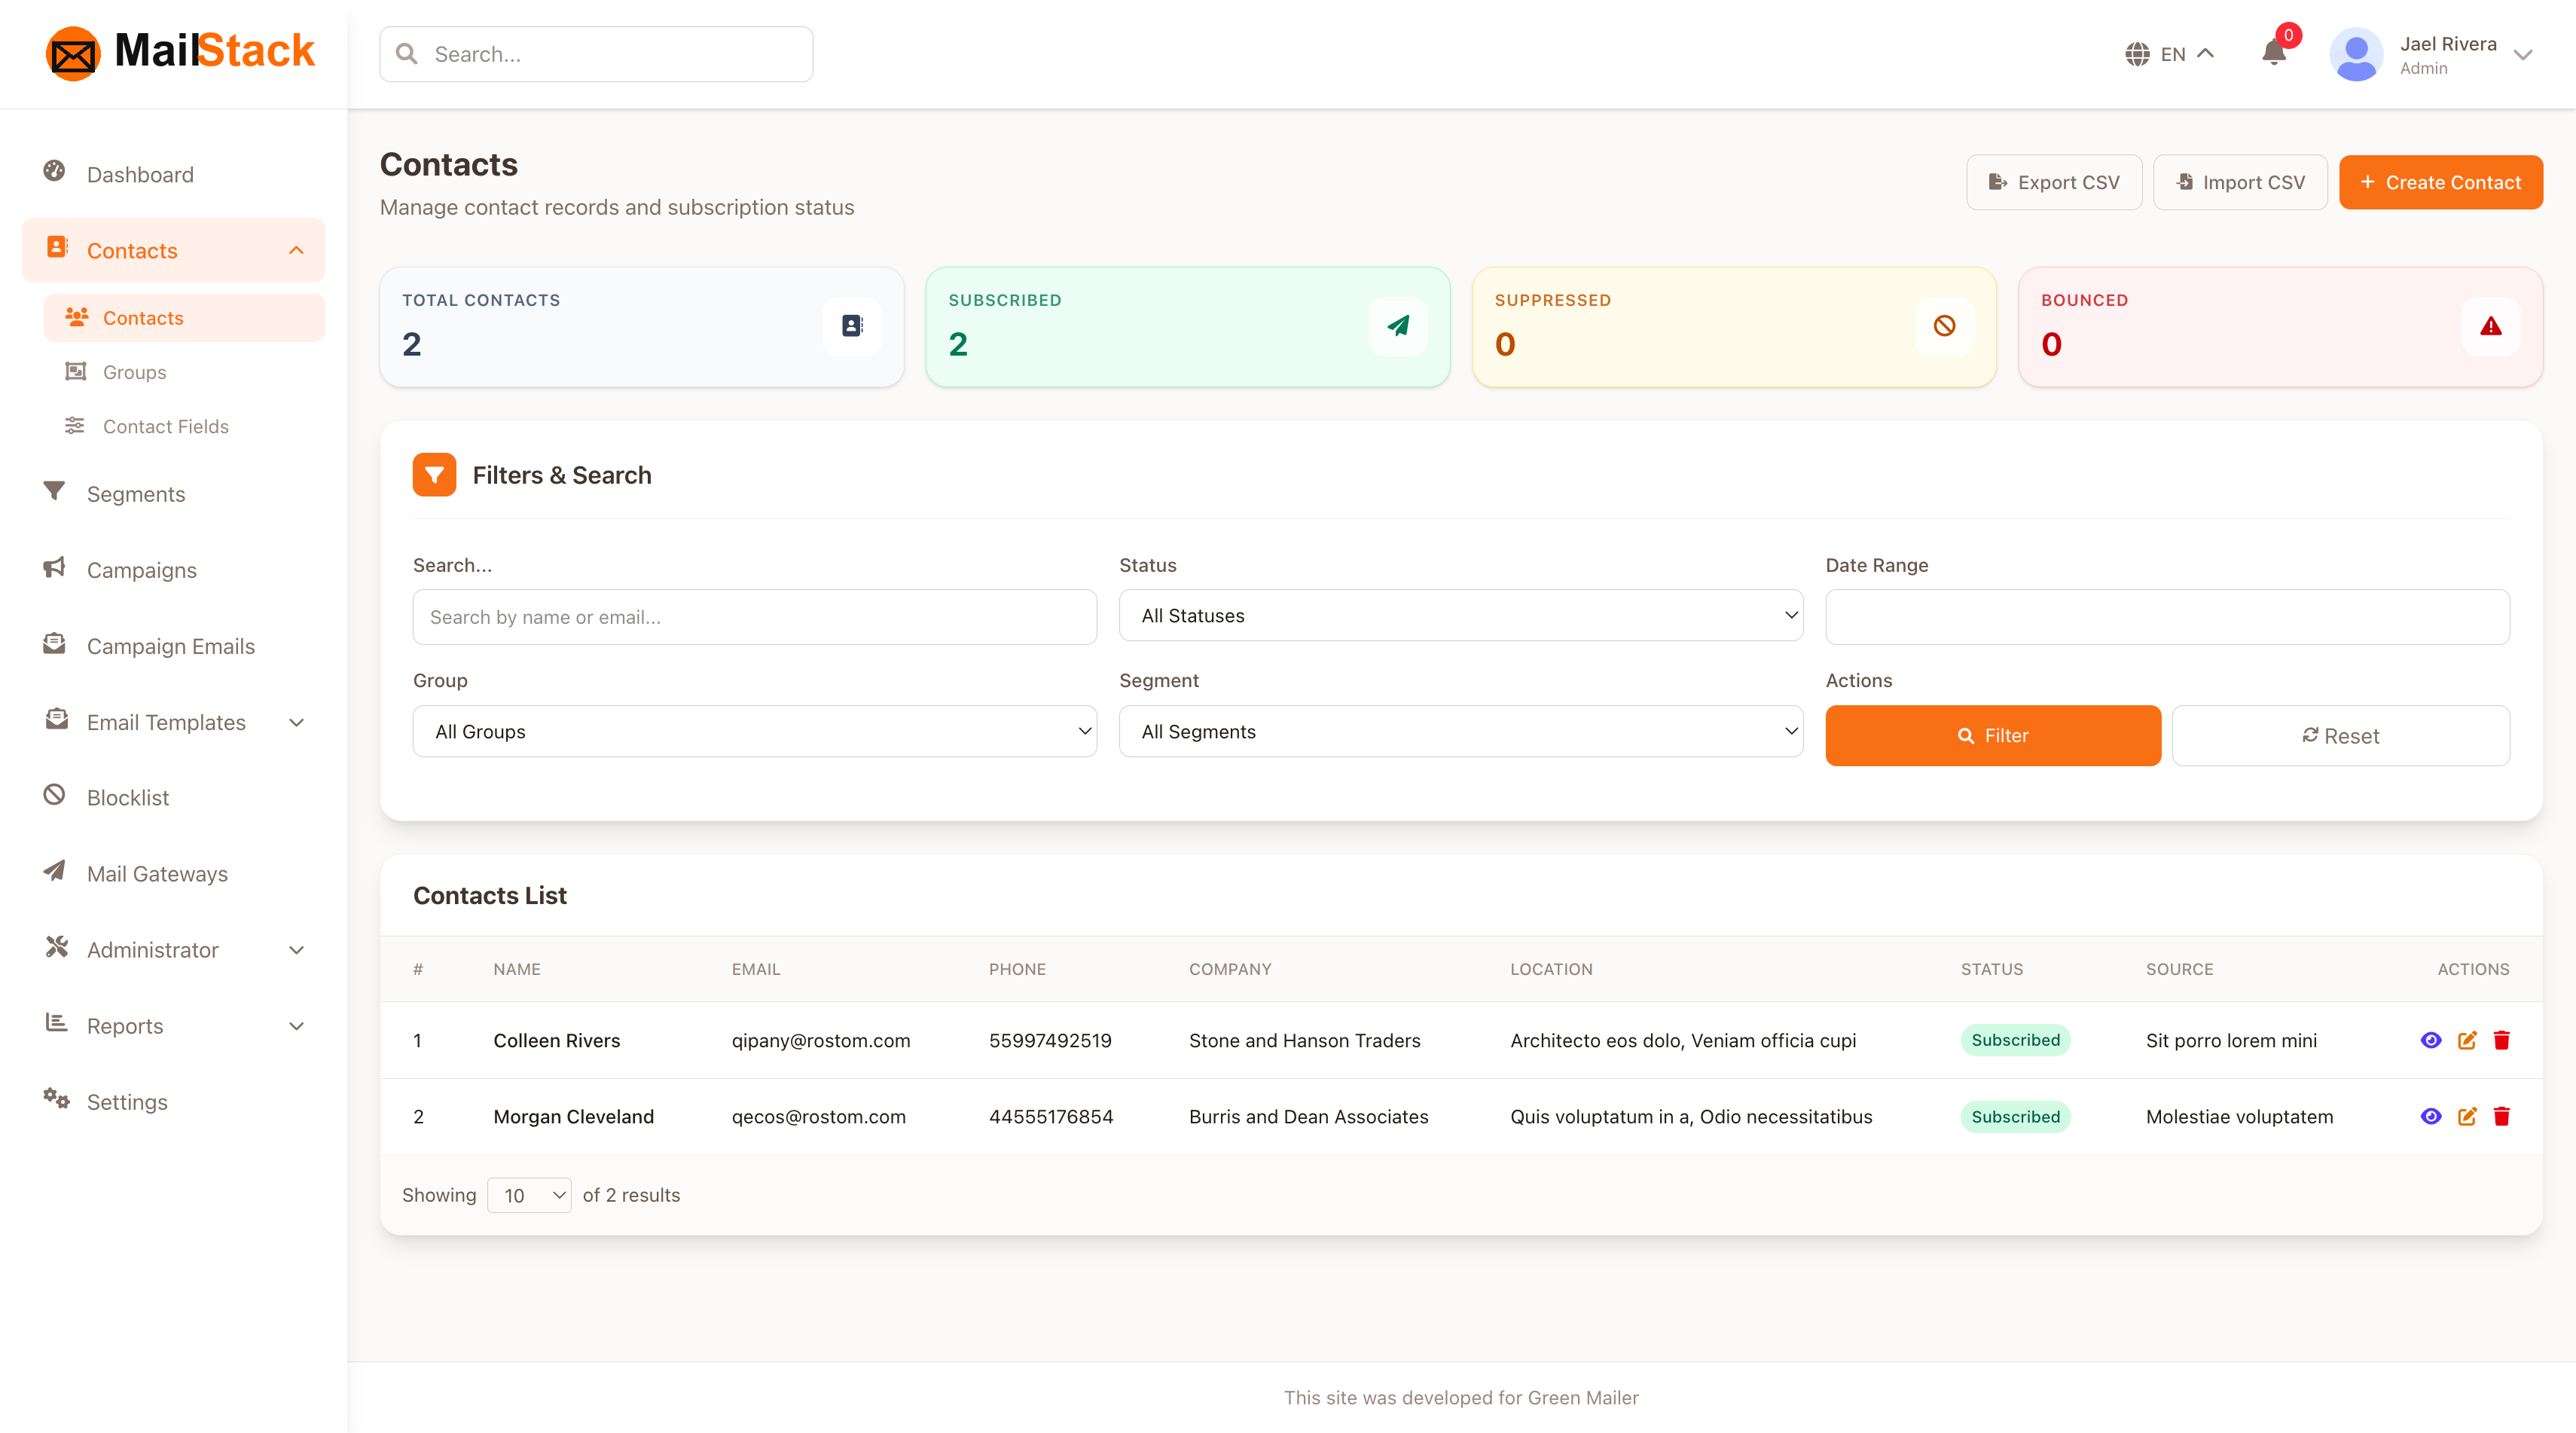Collapse the Contacts sidebar section
Screen dimensions: 2576x1433
(x=296, y=250)
